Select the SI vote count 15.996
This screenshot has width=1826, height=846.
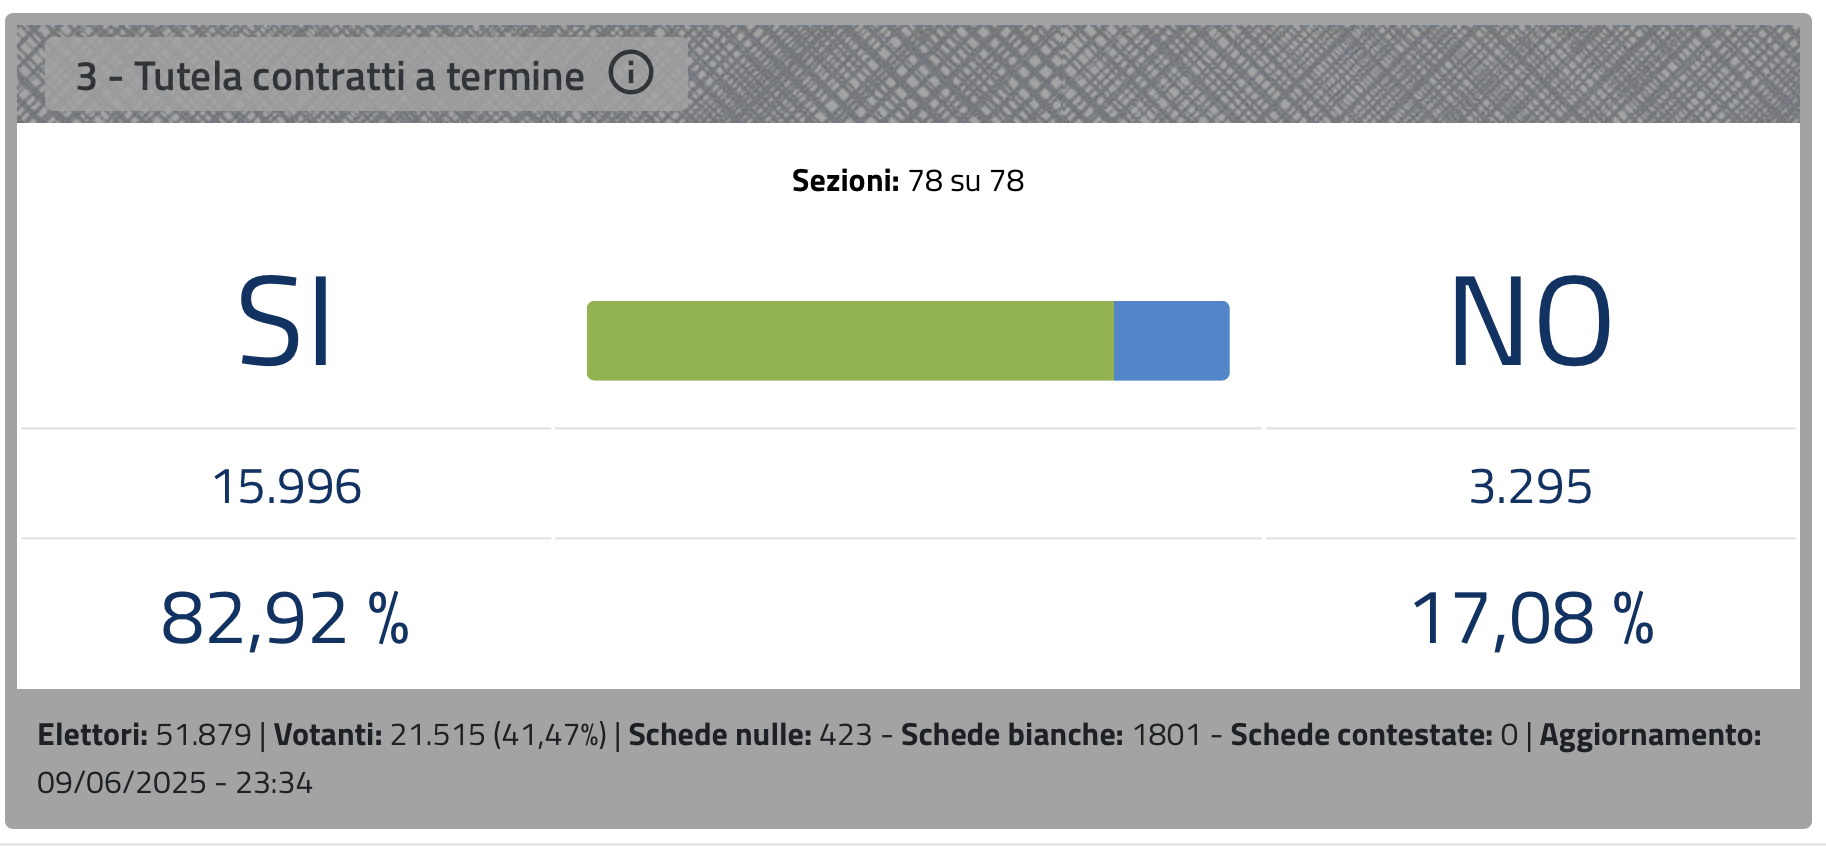pos(287,487)
